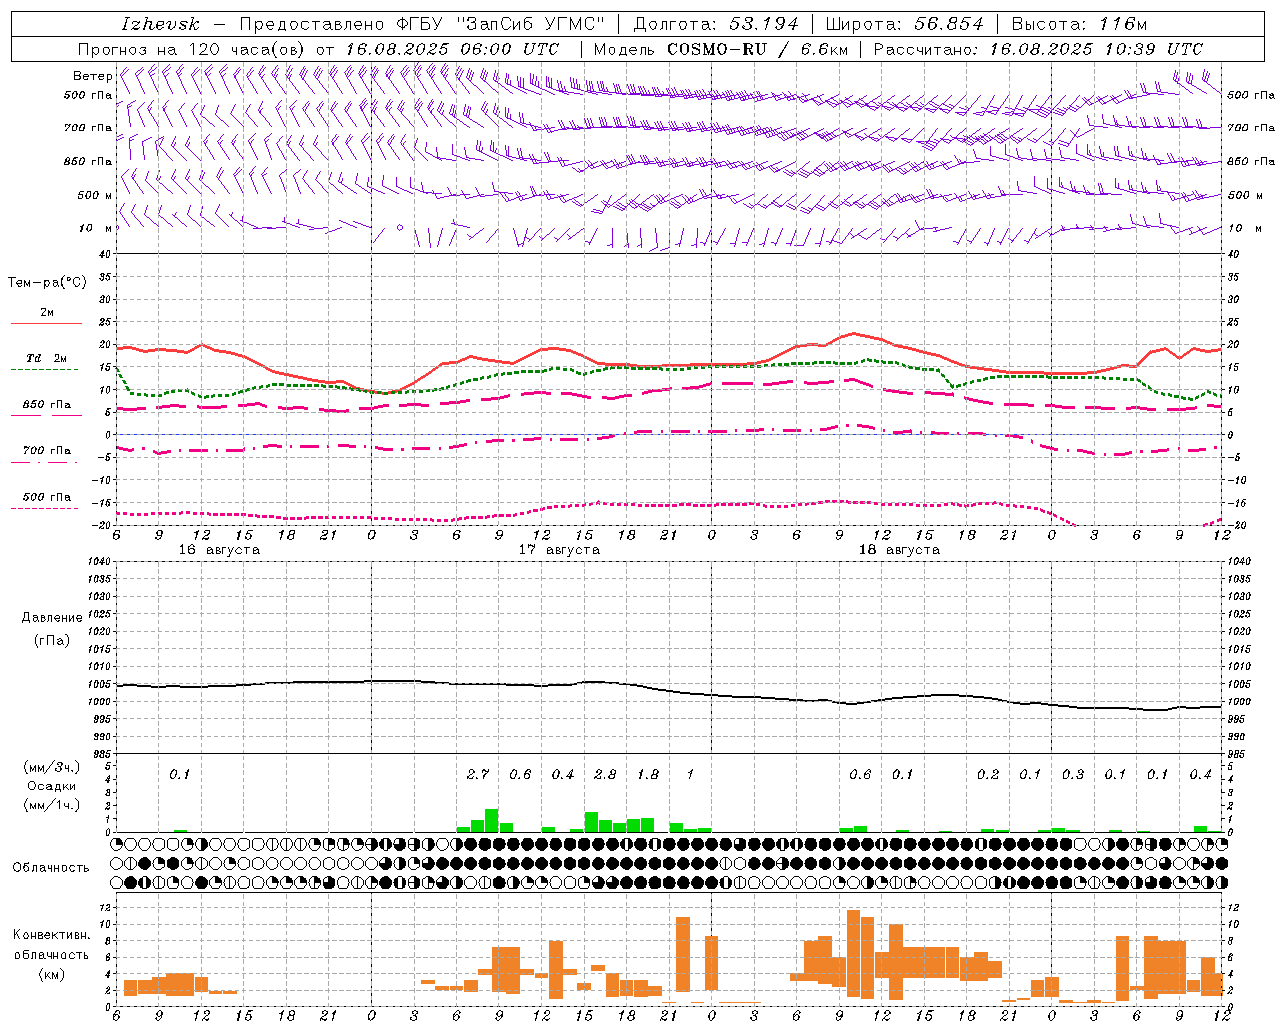Click the precipitation value 2.8
Screen dimensions: 1280x1024
[x=605, y=774]
